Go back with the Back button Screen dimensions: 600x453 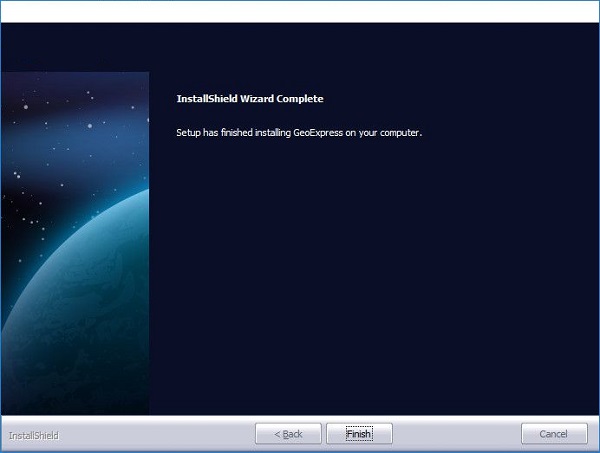[x=288, y=433]
